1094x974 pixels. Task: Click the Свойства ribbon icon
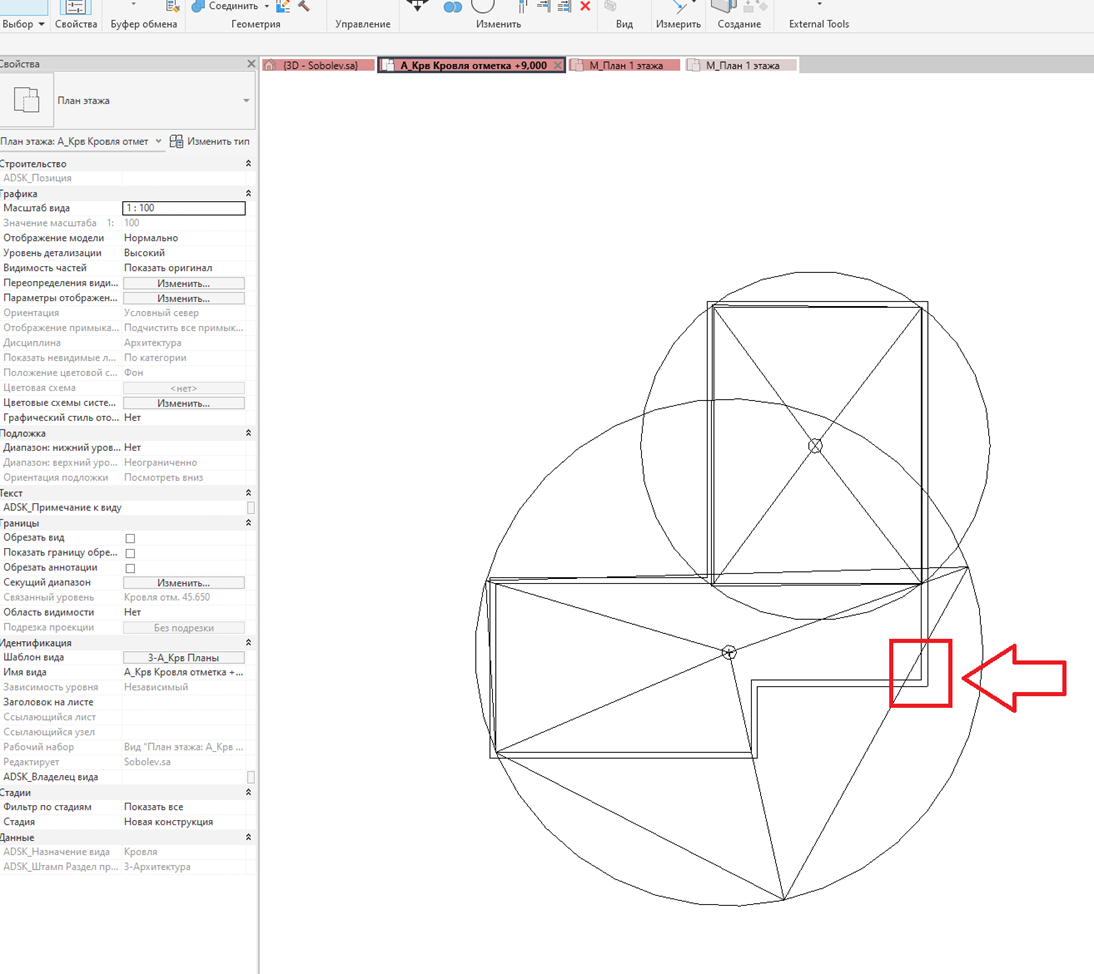coord(75,7)
